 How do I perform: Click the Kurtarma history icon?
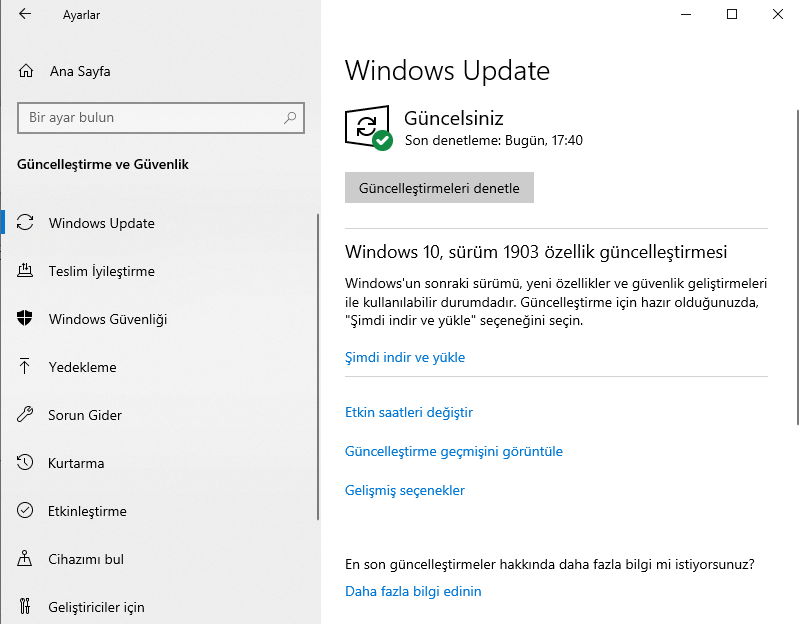[24, 462]
